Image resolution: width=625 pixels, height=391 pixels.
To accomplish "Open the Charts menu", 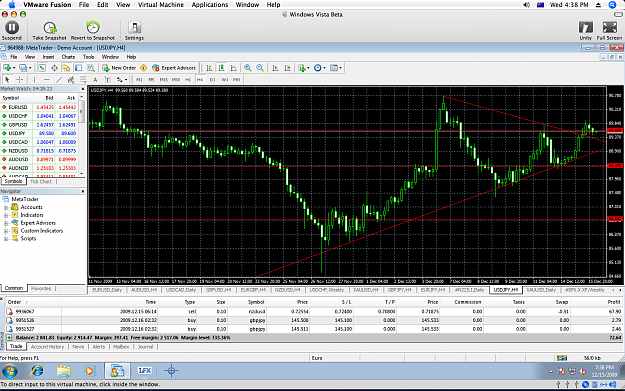I will [68, 57].
